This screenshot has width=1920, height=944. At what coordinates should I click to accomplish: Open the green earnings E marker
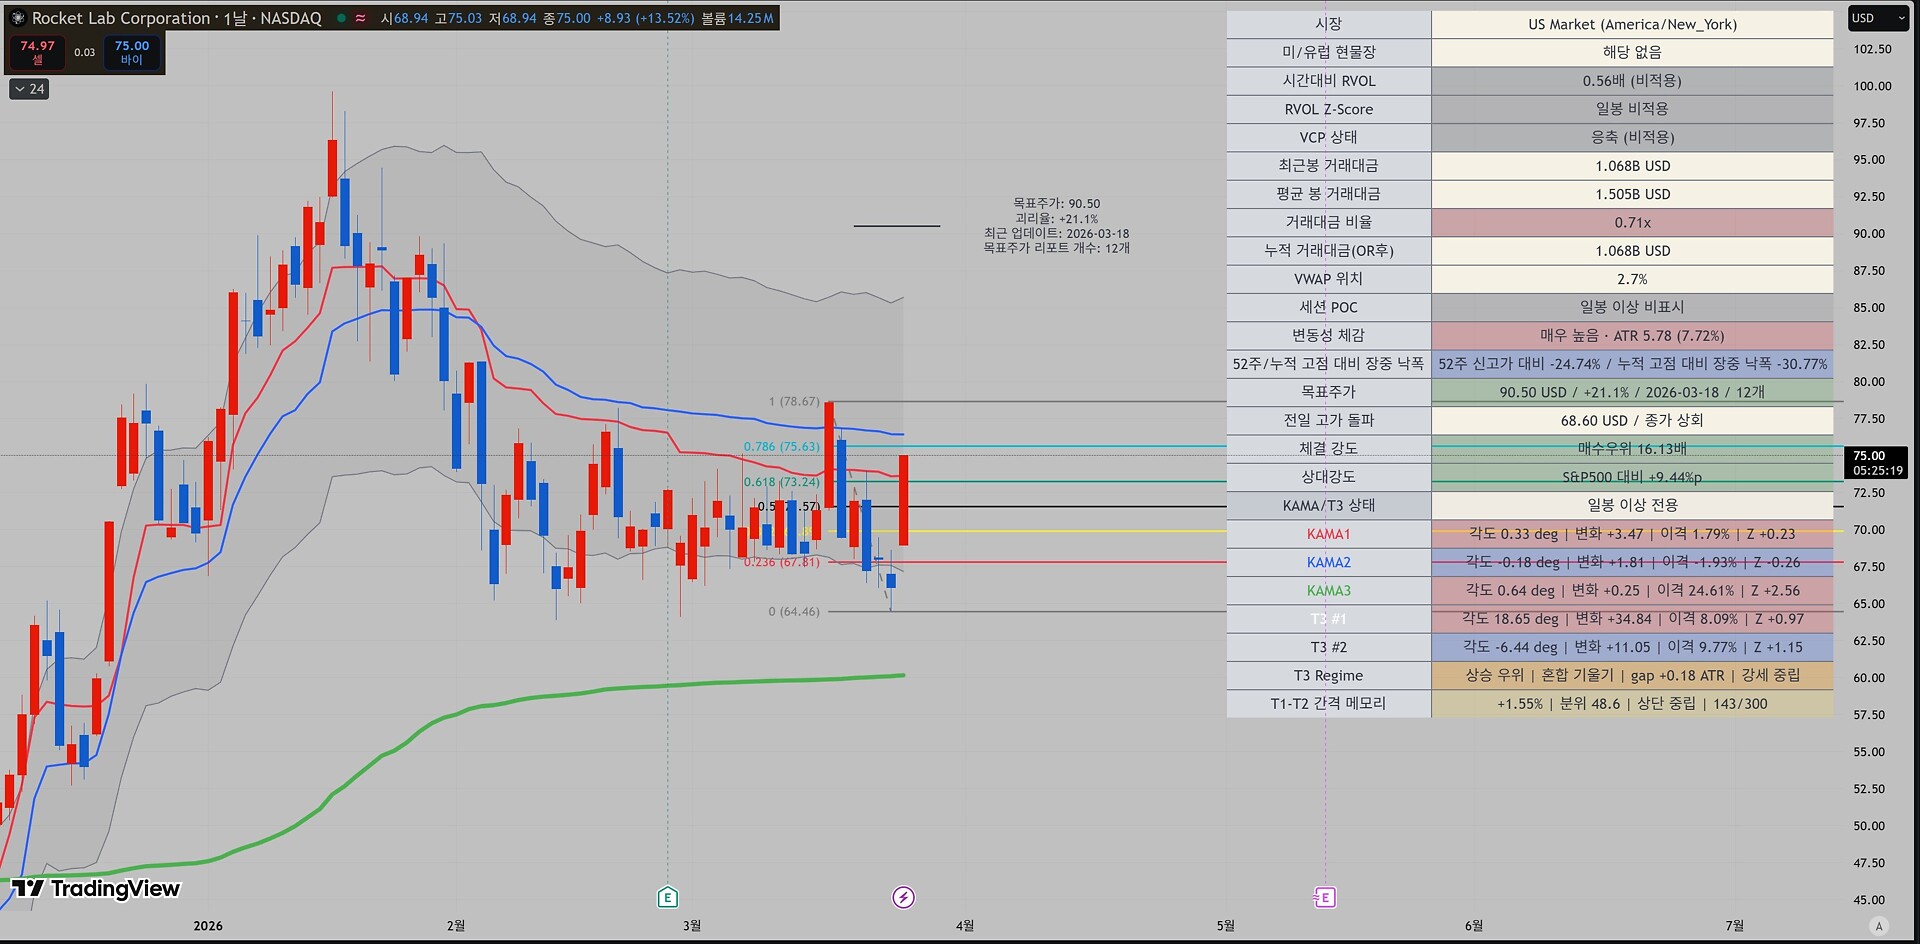point(668,897)
